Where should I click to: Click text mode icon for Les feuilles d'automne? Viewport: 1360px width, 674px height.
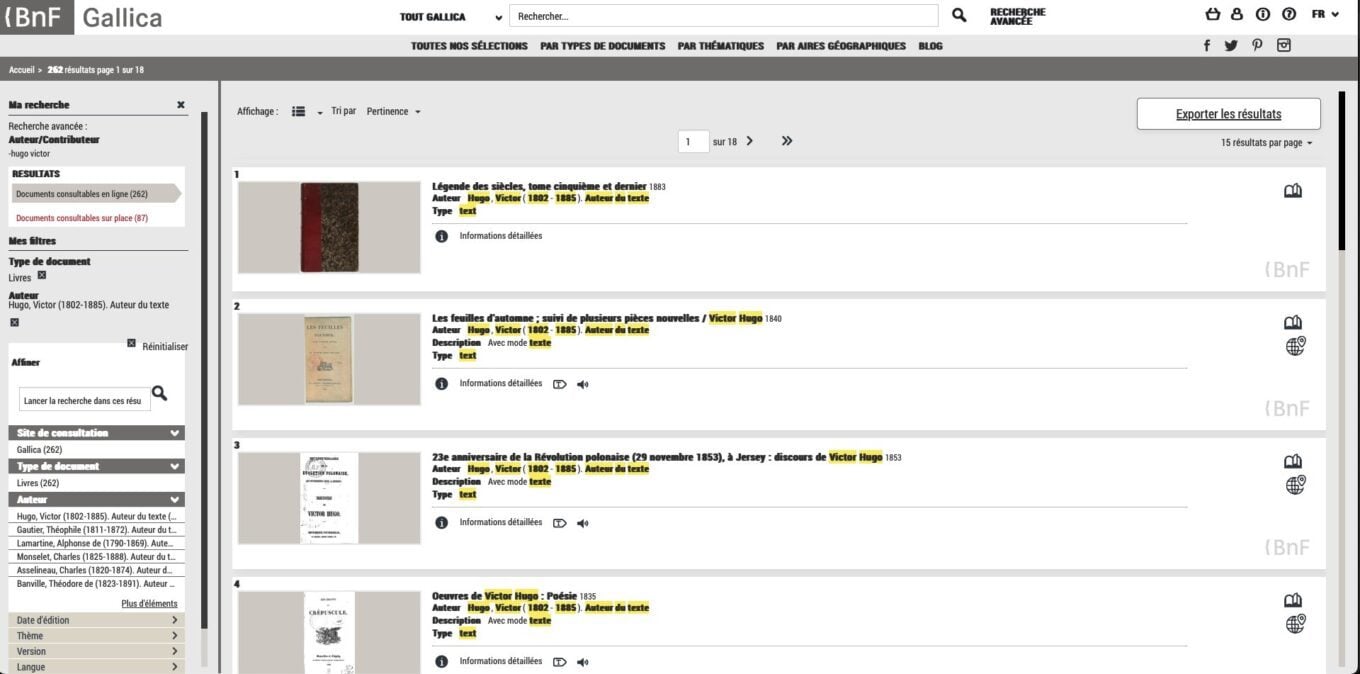click(x=559, y=384)
